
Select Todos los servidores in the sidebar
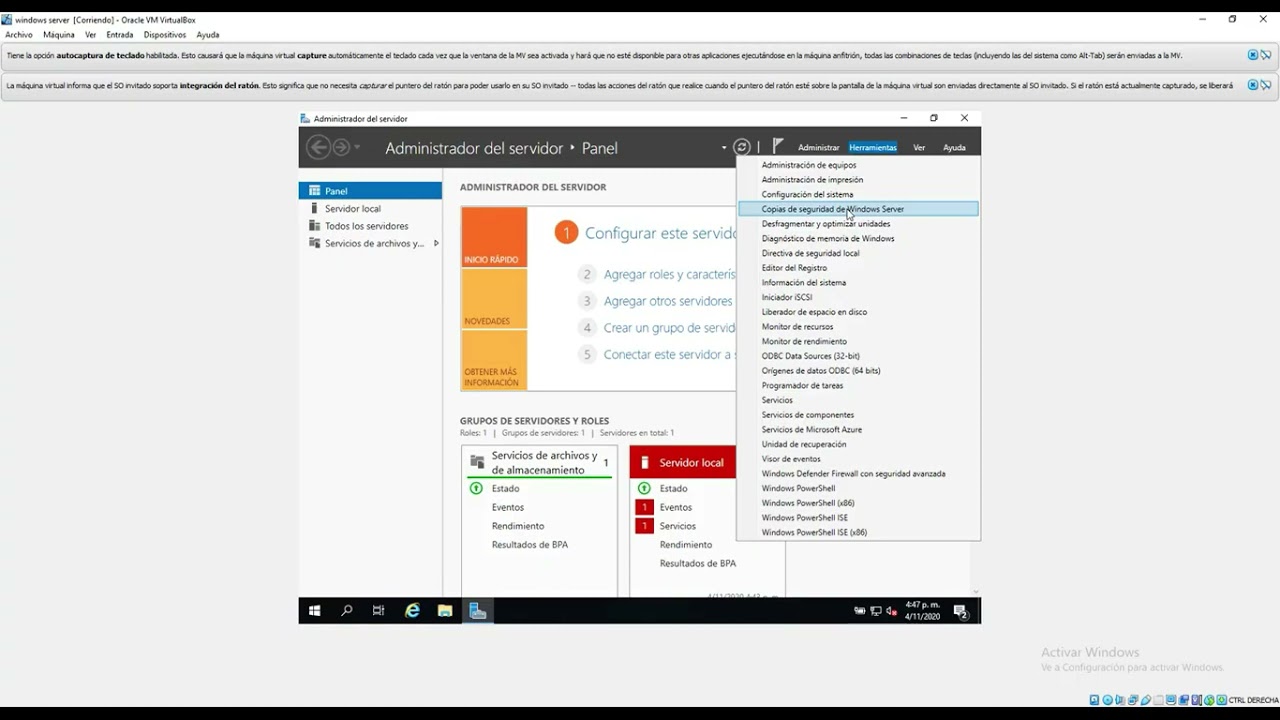point(366,226)
